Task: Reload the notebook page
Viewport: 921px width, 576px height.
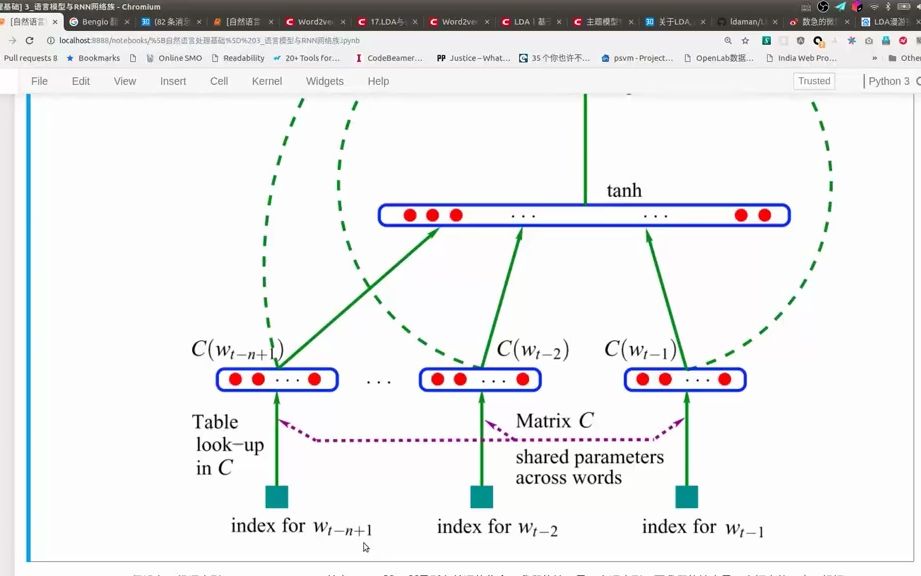Action: tap(28, 40)
